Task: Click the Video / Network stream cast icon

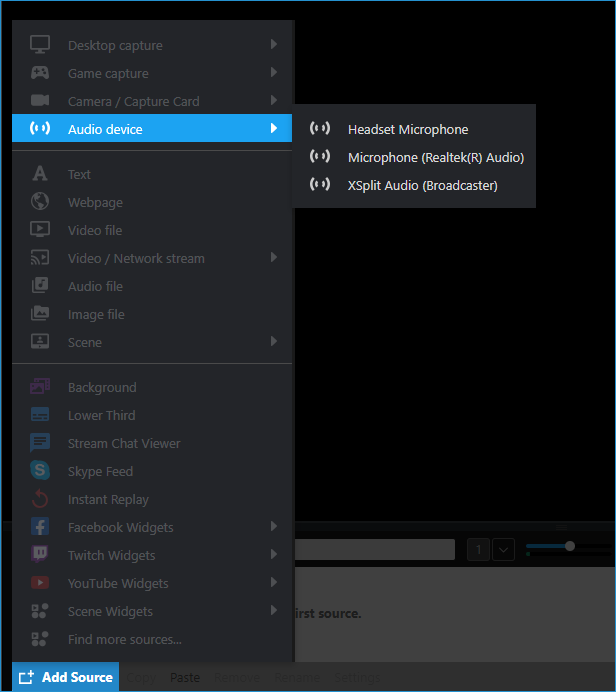Action: coord(40,257)
